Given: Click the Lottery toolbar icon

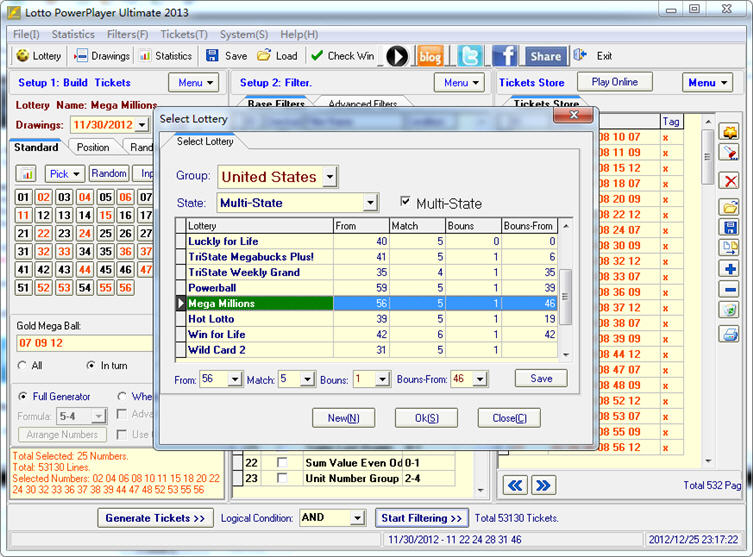Looking at the screenshot, I should click(x=23, y=56).
